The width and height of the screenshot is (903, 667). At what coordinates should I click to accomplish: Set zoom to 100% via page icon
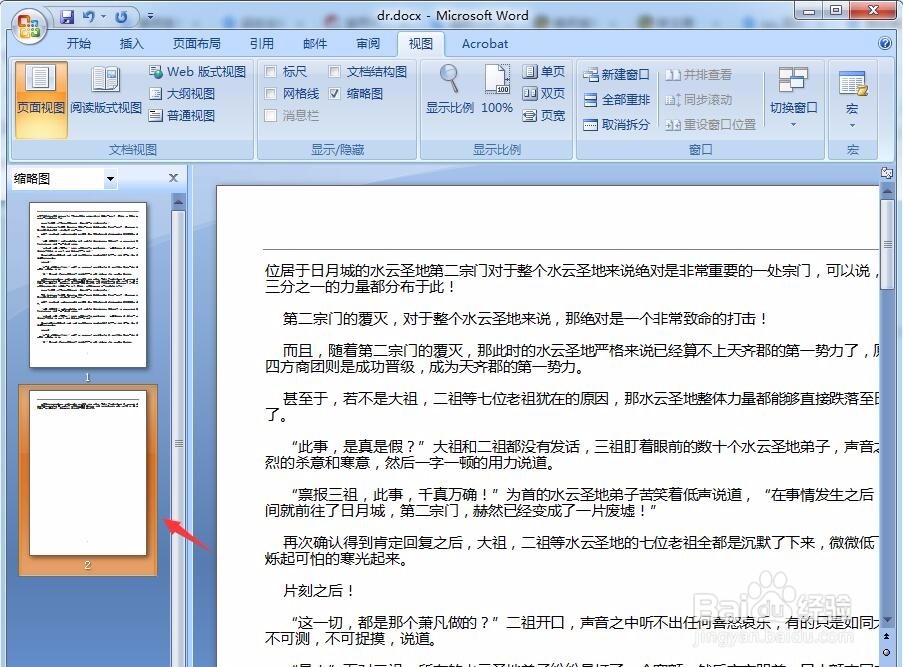click(496, 89)
